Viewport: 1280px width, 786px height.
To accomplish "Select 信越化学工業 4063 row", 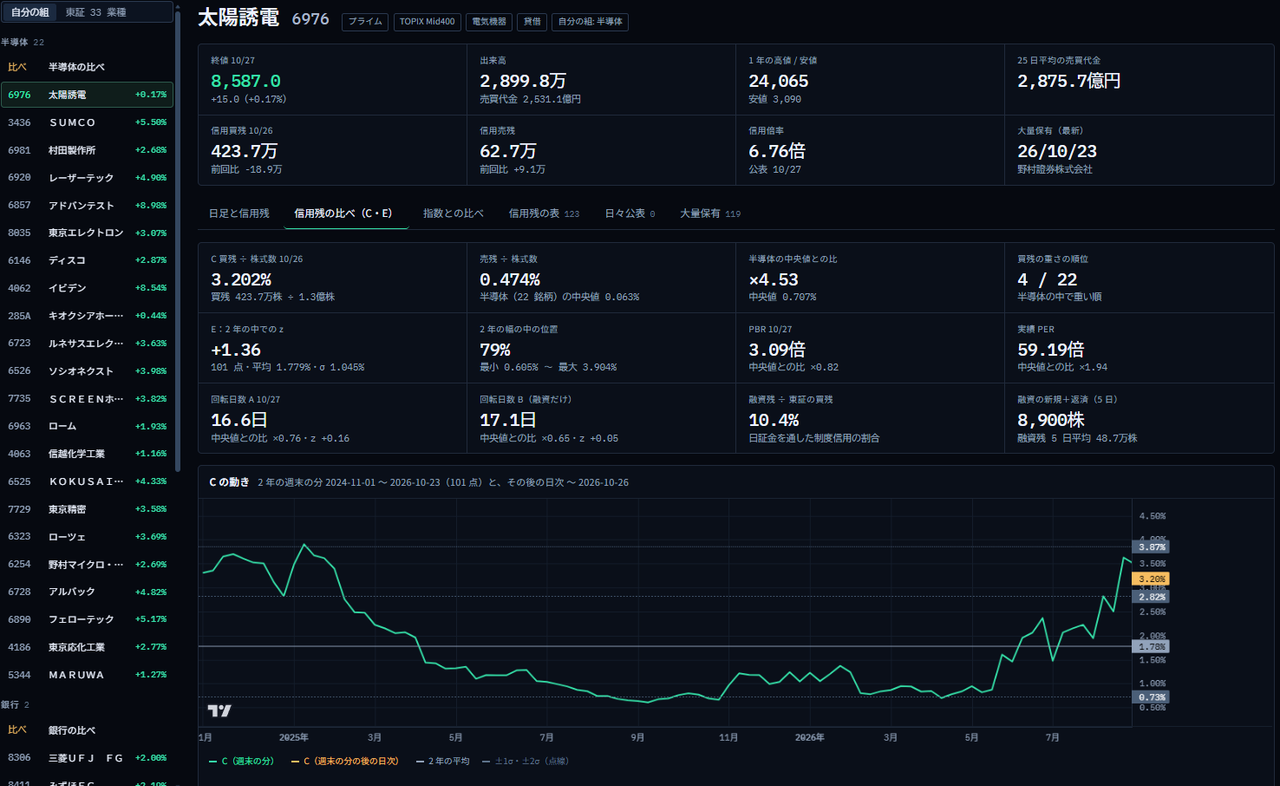I will [x=87, y=453].
